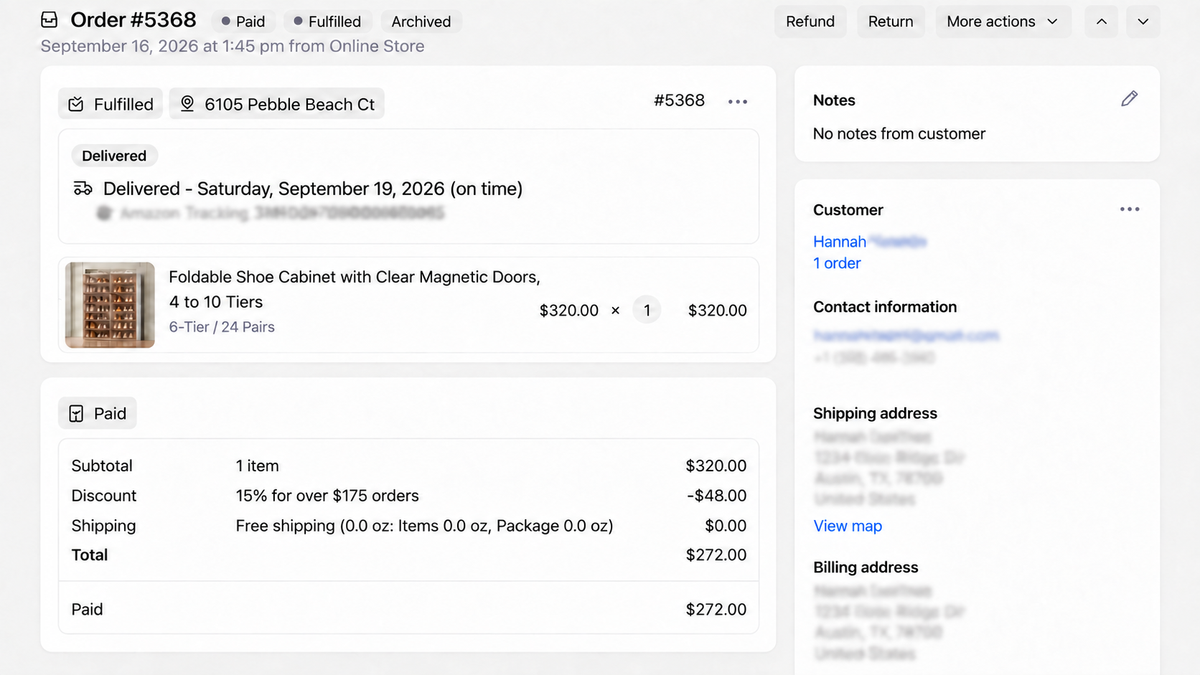
Task: Go to previous order with up chevron
Action: click(1101, 21)
